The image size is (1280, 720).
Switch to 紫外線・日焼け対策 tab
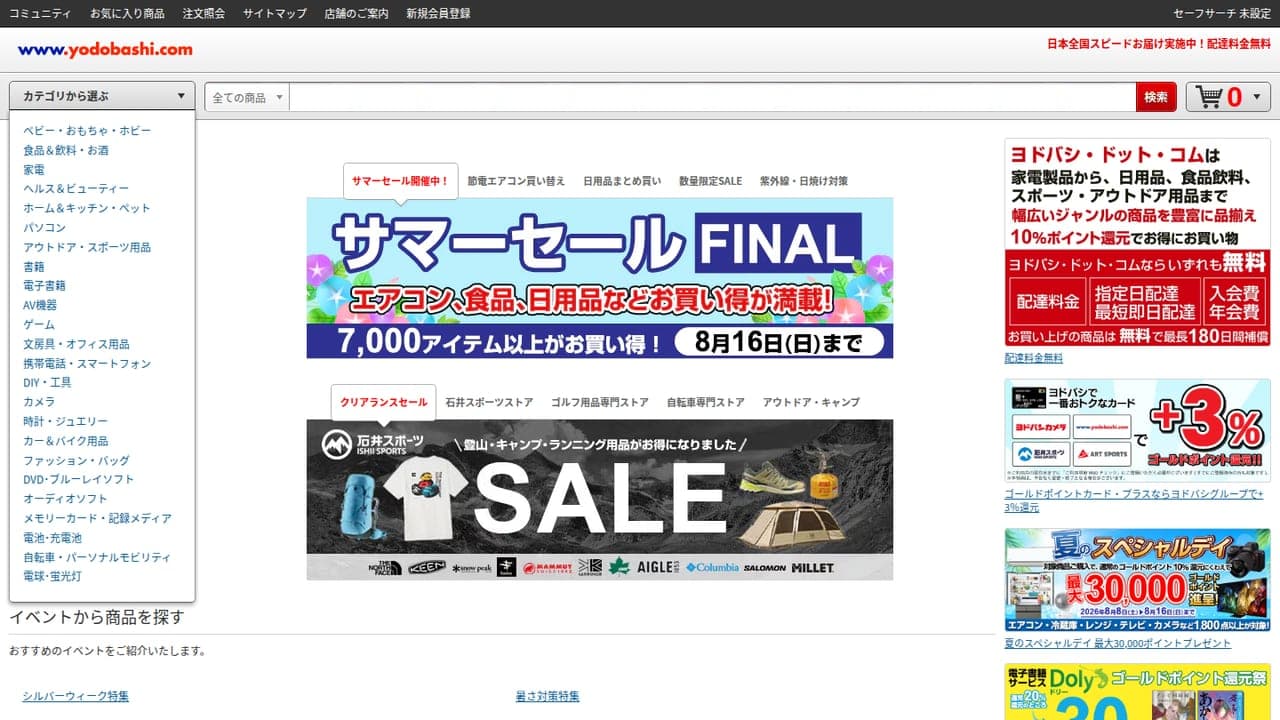point(804,181)
